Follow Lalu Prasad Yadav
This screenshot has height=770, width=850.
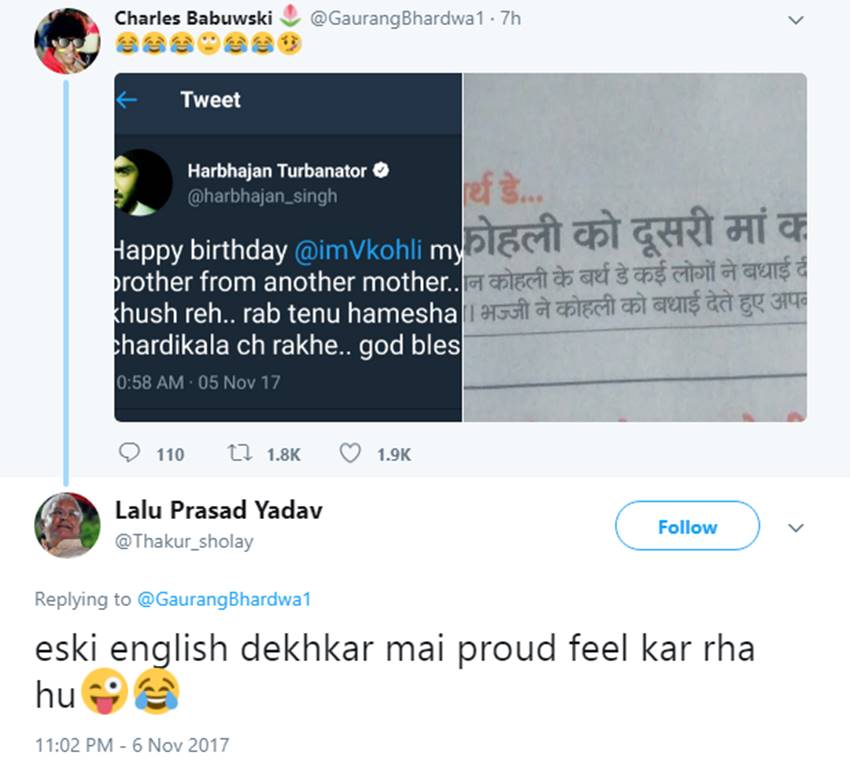tap(687, 526)
